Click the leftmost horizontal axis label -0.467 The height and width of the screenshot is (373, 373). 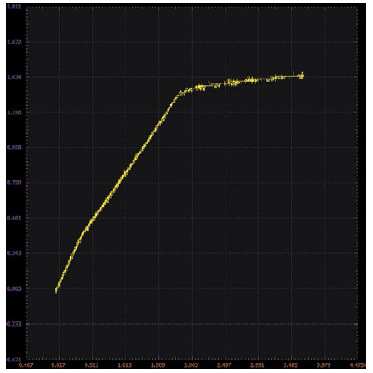(27, 365)
